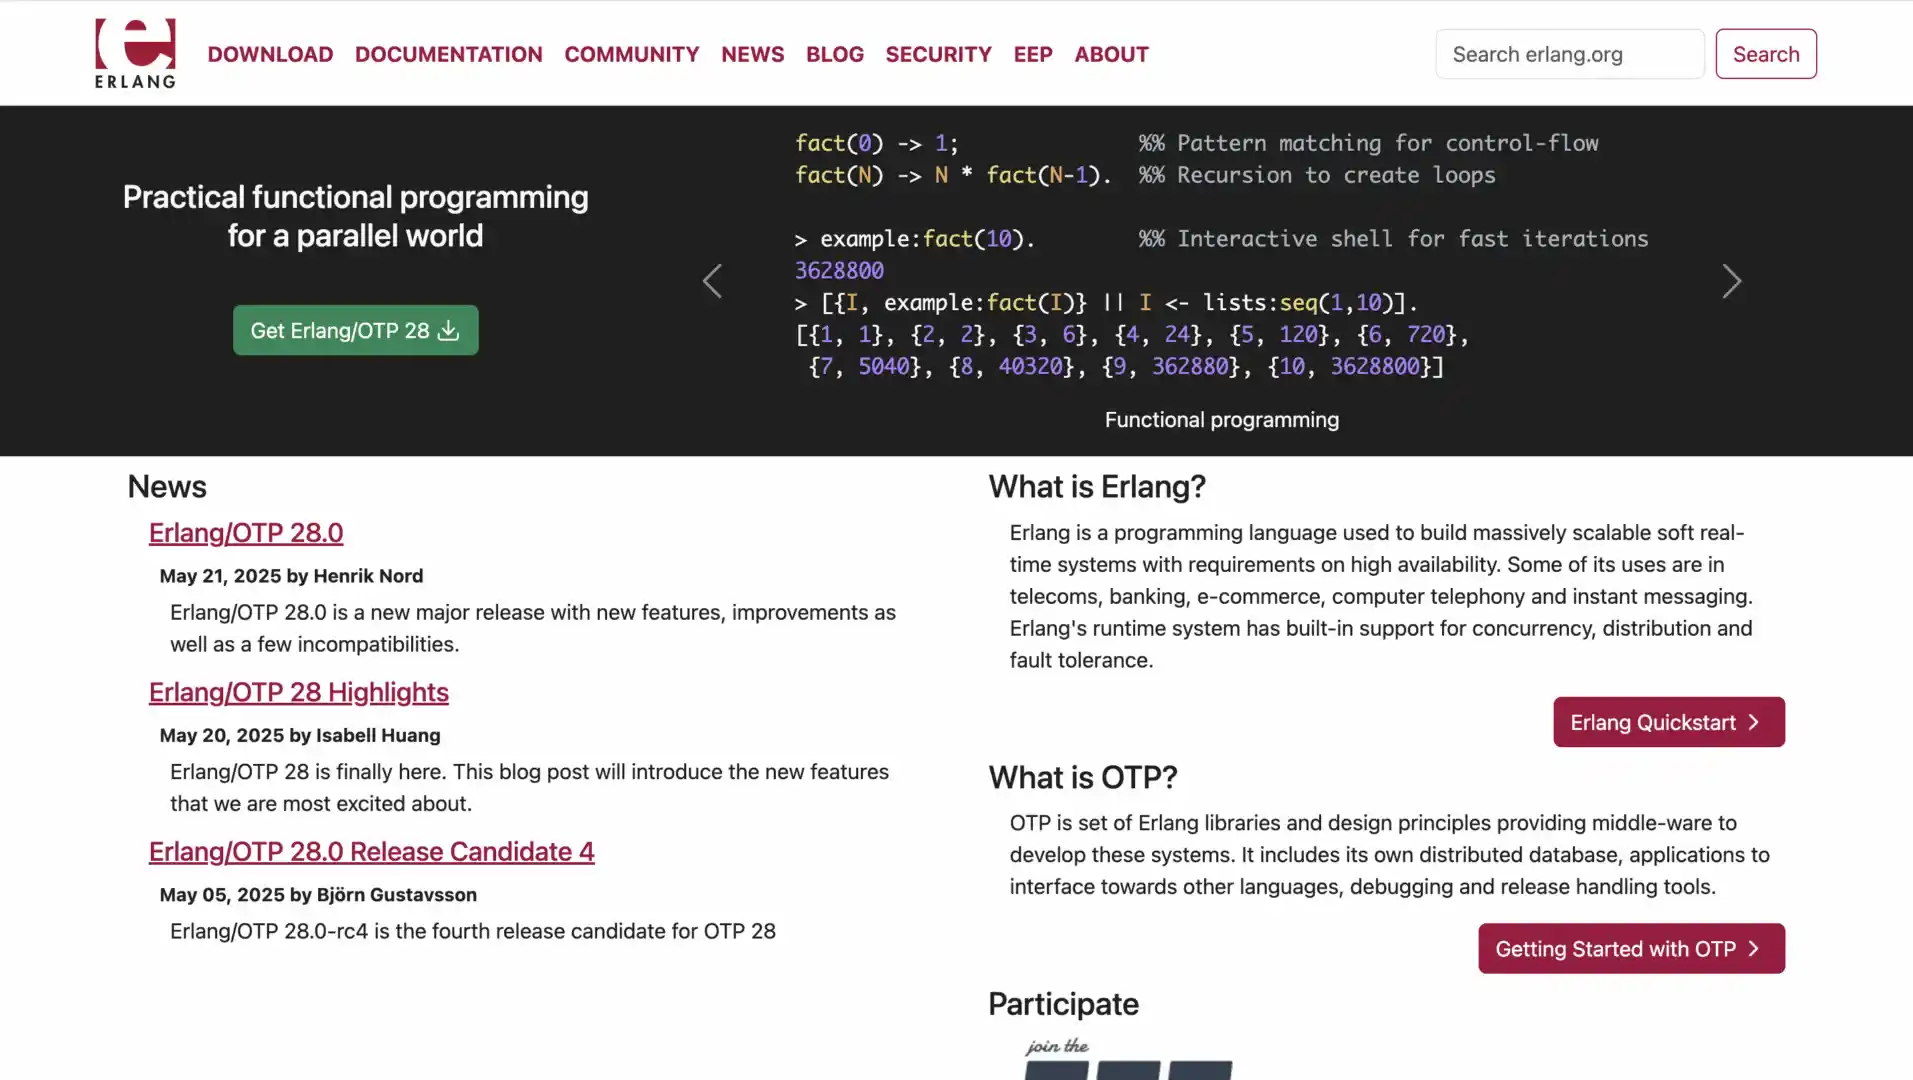Advance to the next carousel slide
1913x1080 pixels.
click(x=1731, y=281)
